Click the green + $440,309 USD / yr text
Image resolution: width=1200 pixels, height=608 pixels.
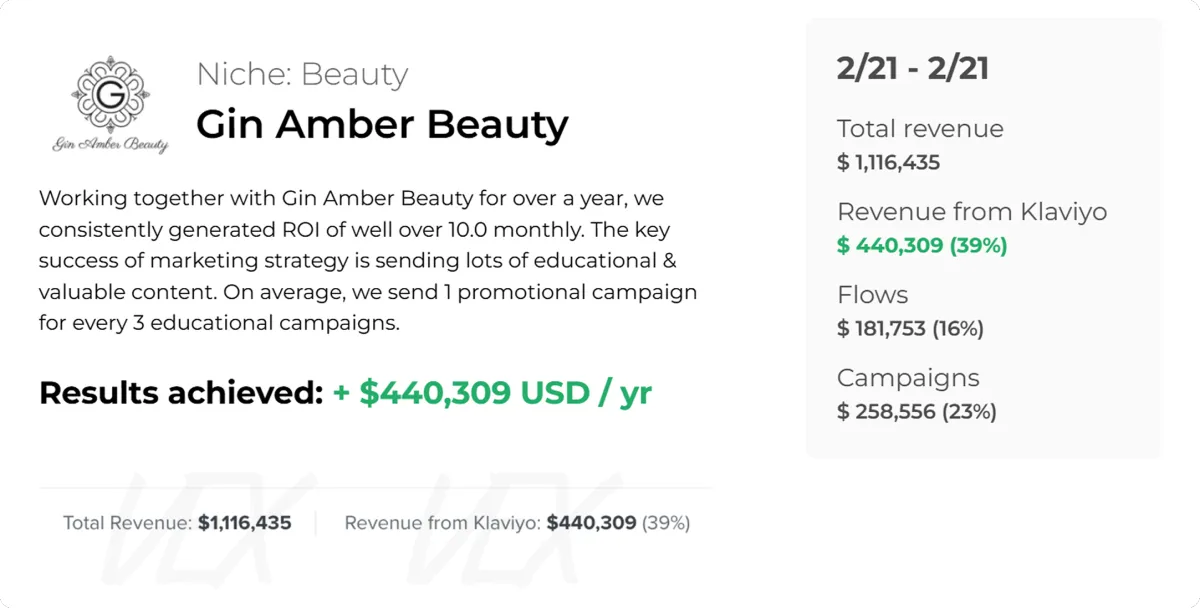[492, 392]
